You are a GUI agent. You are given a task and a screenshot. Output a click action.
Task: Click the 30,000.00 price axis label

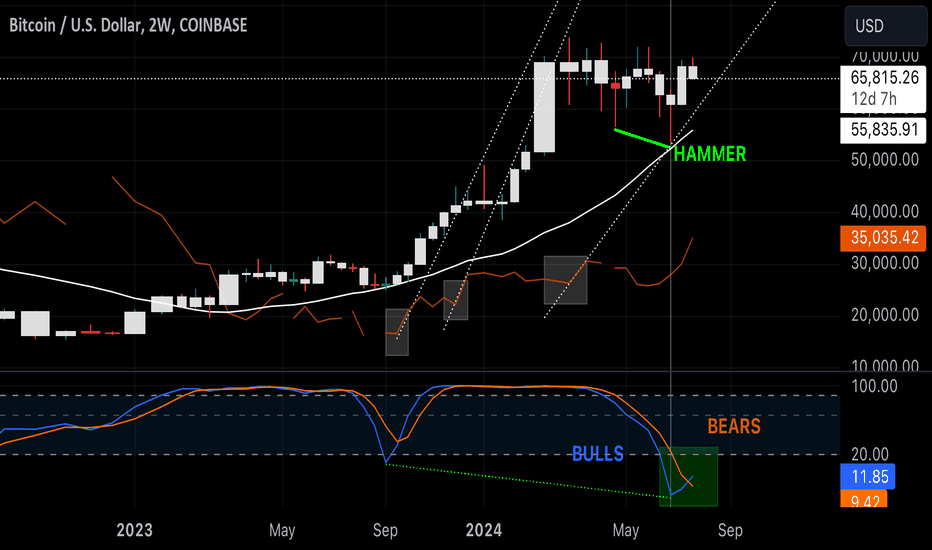884,263
